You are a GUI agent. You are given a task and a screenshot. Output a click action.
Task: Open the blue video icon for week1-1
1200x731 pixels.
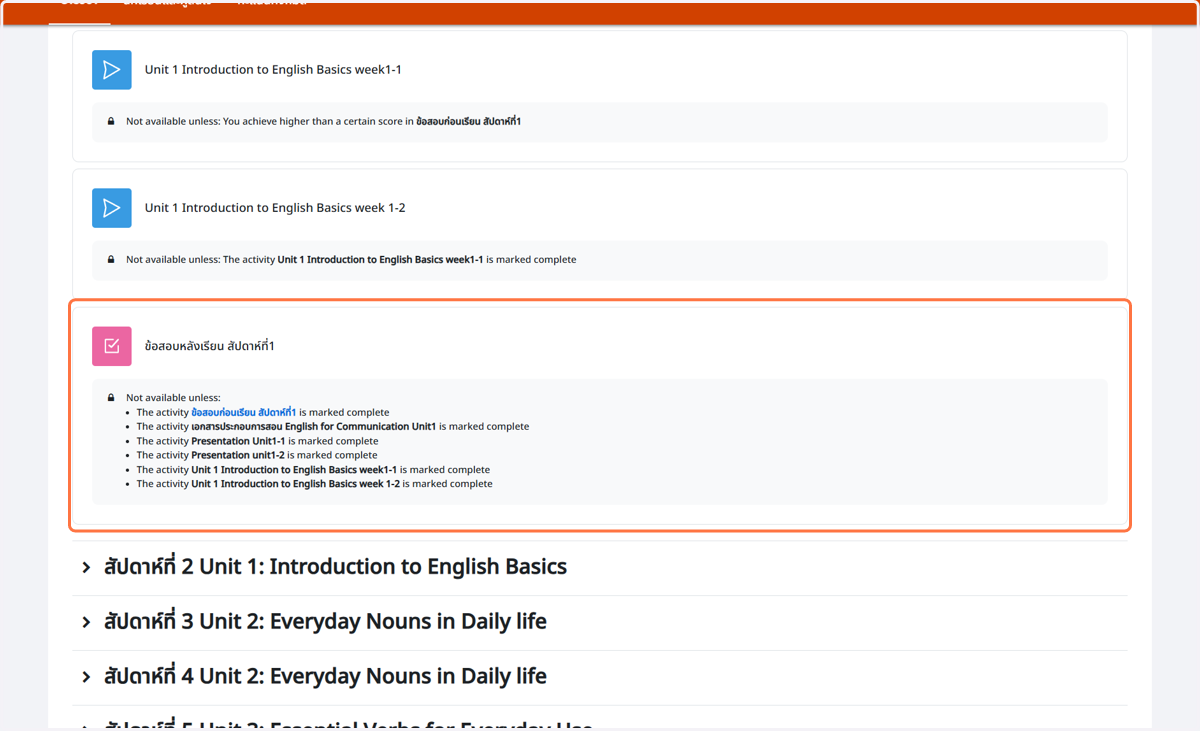[112, 70]
